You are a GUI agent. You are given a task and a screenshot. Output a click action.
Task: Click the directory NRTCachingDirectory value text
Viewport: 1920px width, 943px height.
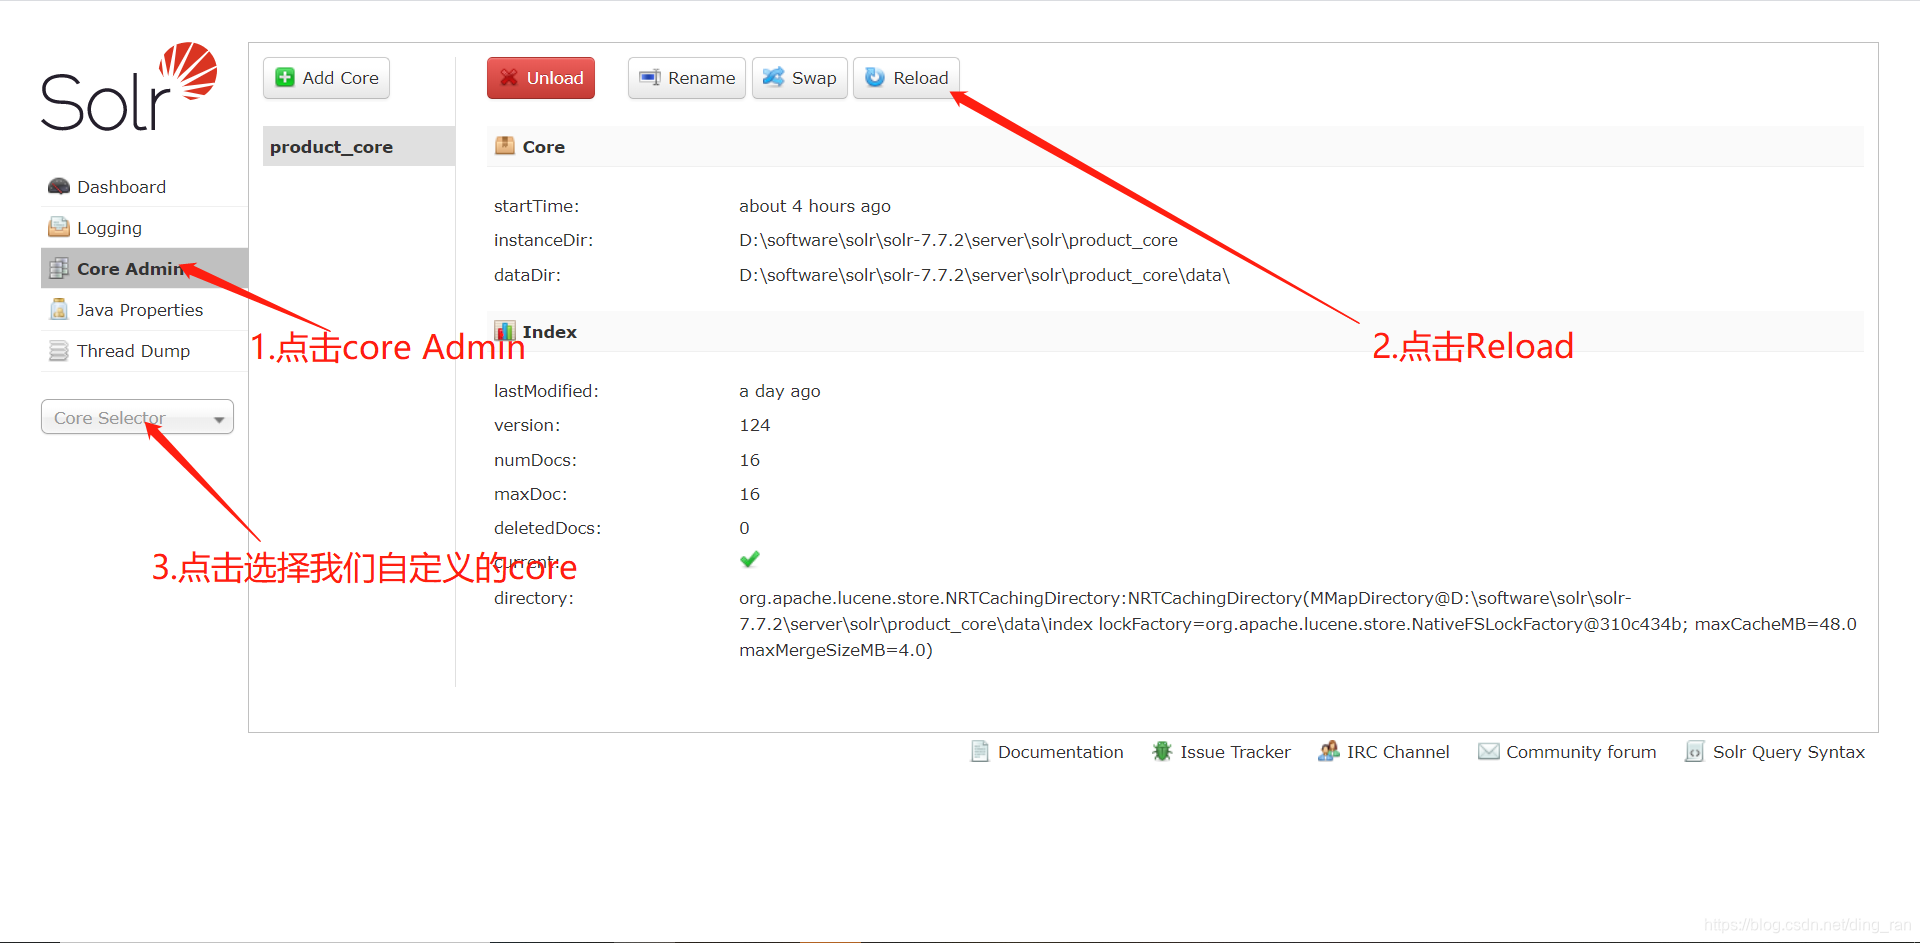[1298, 624]
